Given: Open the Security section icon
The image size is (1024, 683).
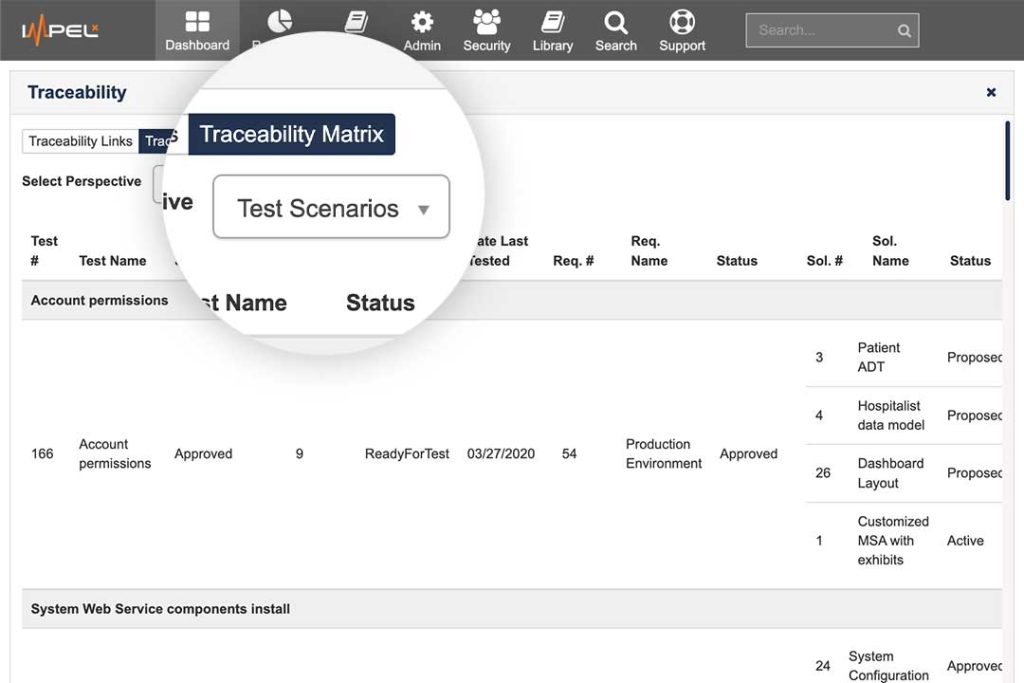Looking at the screenshot, I should coord(486,30).
